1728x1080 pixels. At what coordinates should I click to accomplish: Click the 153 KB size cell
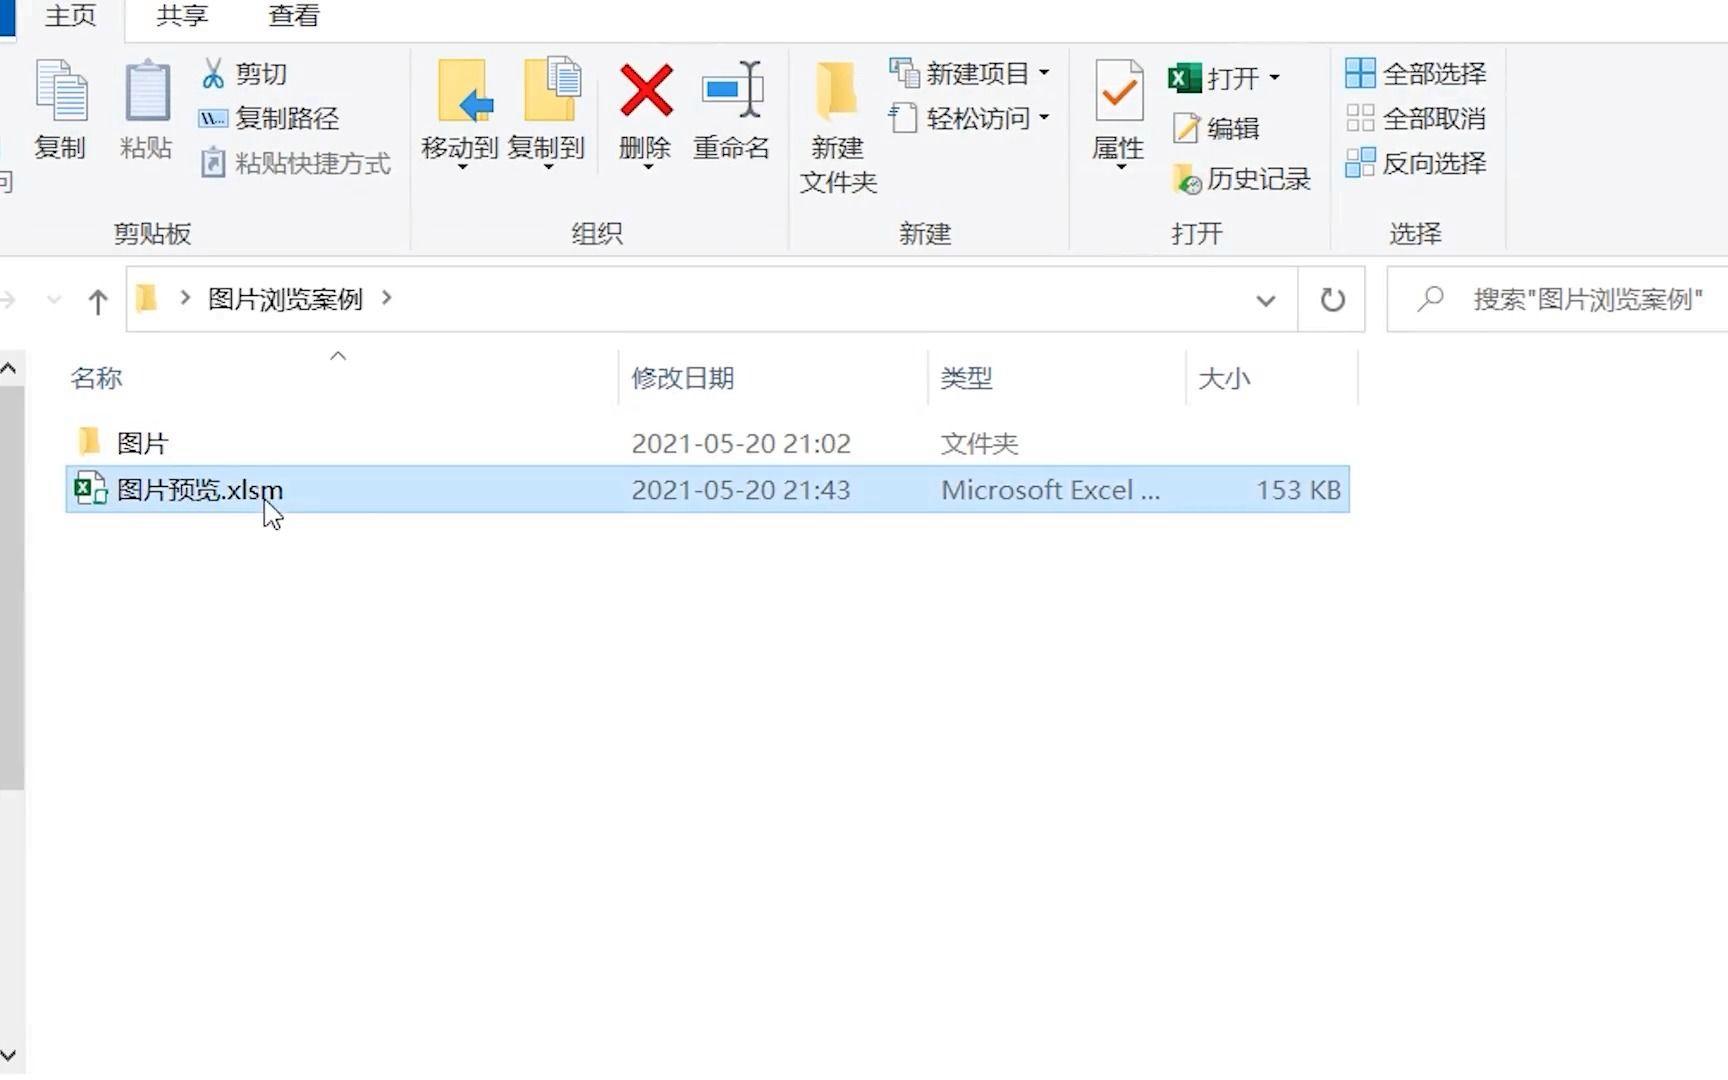pyautogui.click(x=1298, y=490)
